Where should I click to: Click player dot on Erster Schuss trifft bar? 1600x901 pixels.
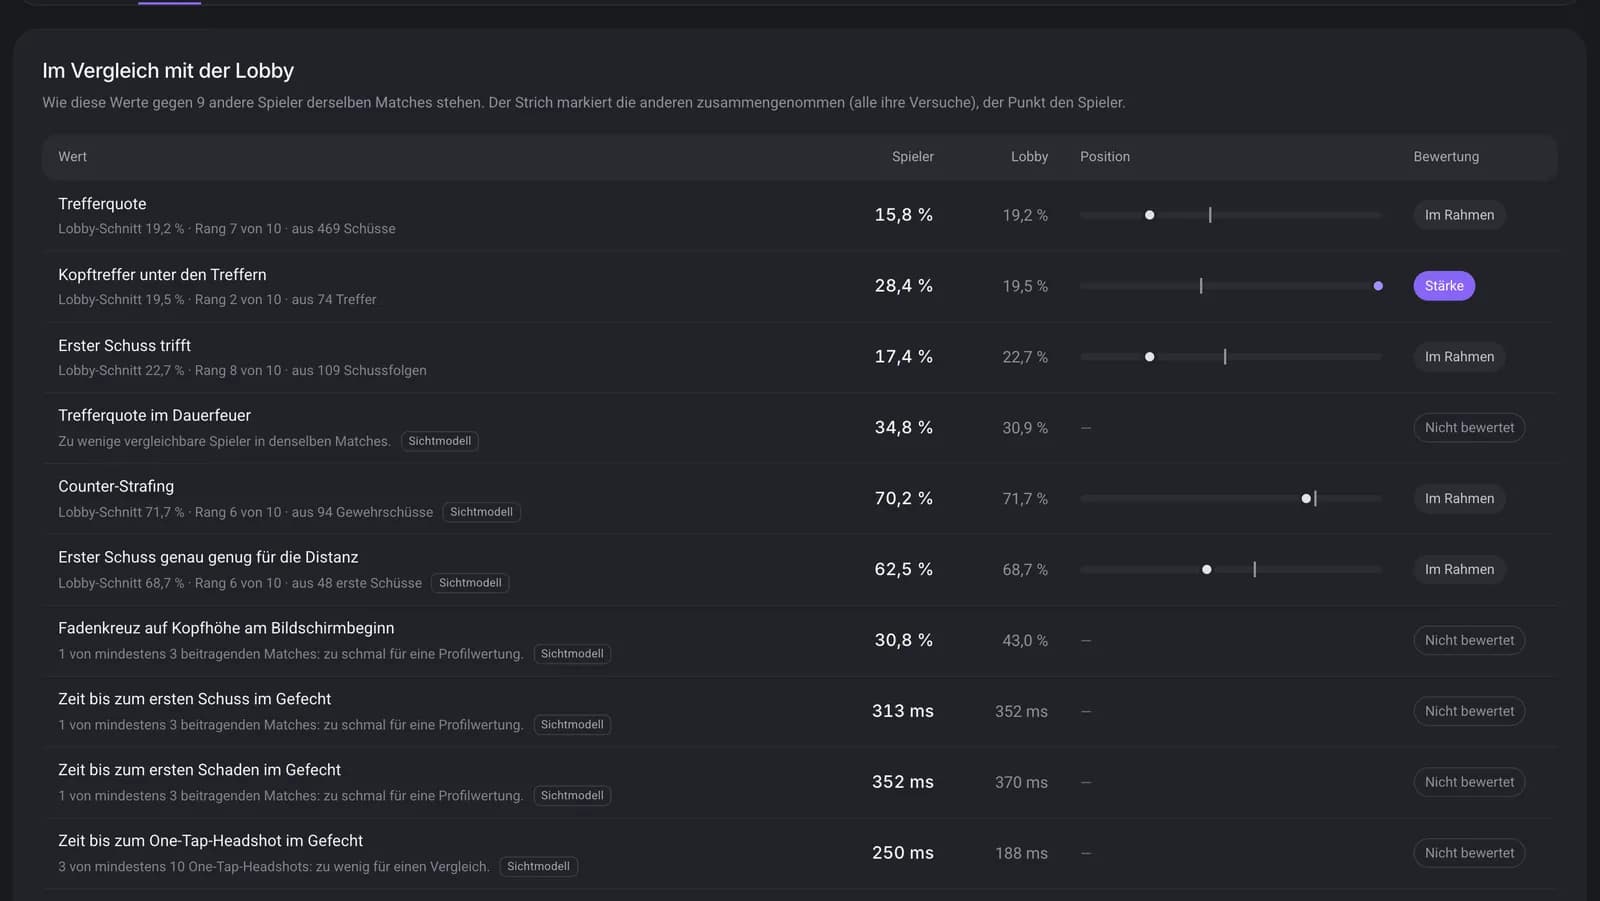1150,357
